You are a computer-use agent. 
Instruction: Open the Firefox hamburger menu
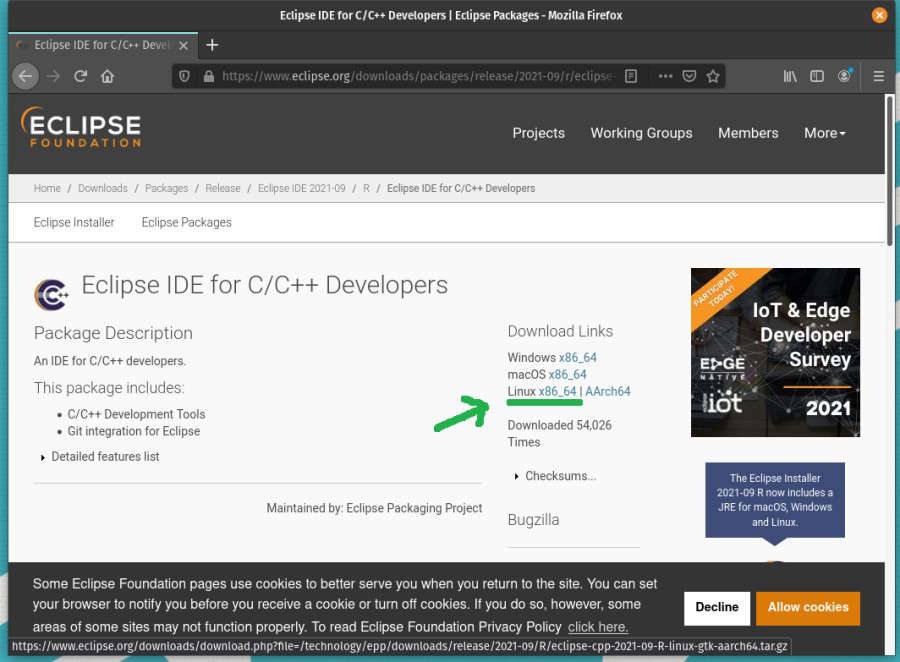point(878,76)
